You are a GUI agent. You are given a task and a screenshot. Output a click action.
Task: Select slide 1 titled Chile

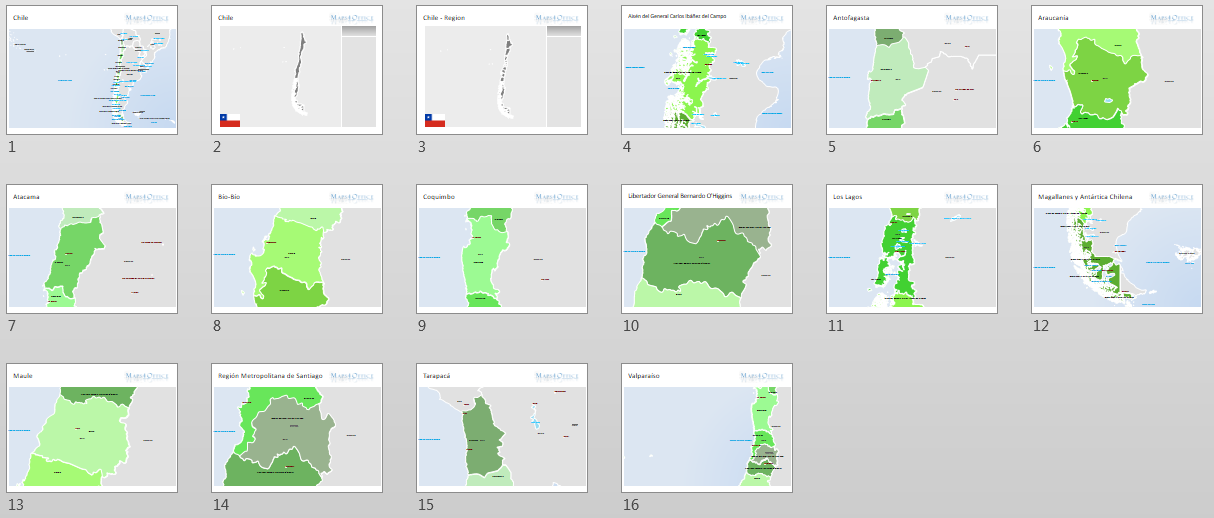[x=92, y=70]
